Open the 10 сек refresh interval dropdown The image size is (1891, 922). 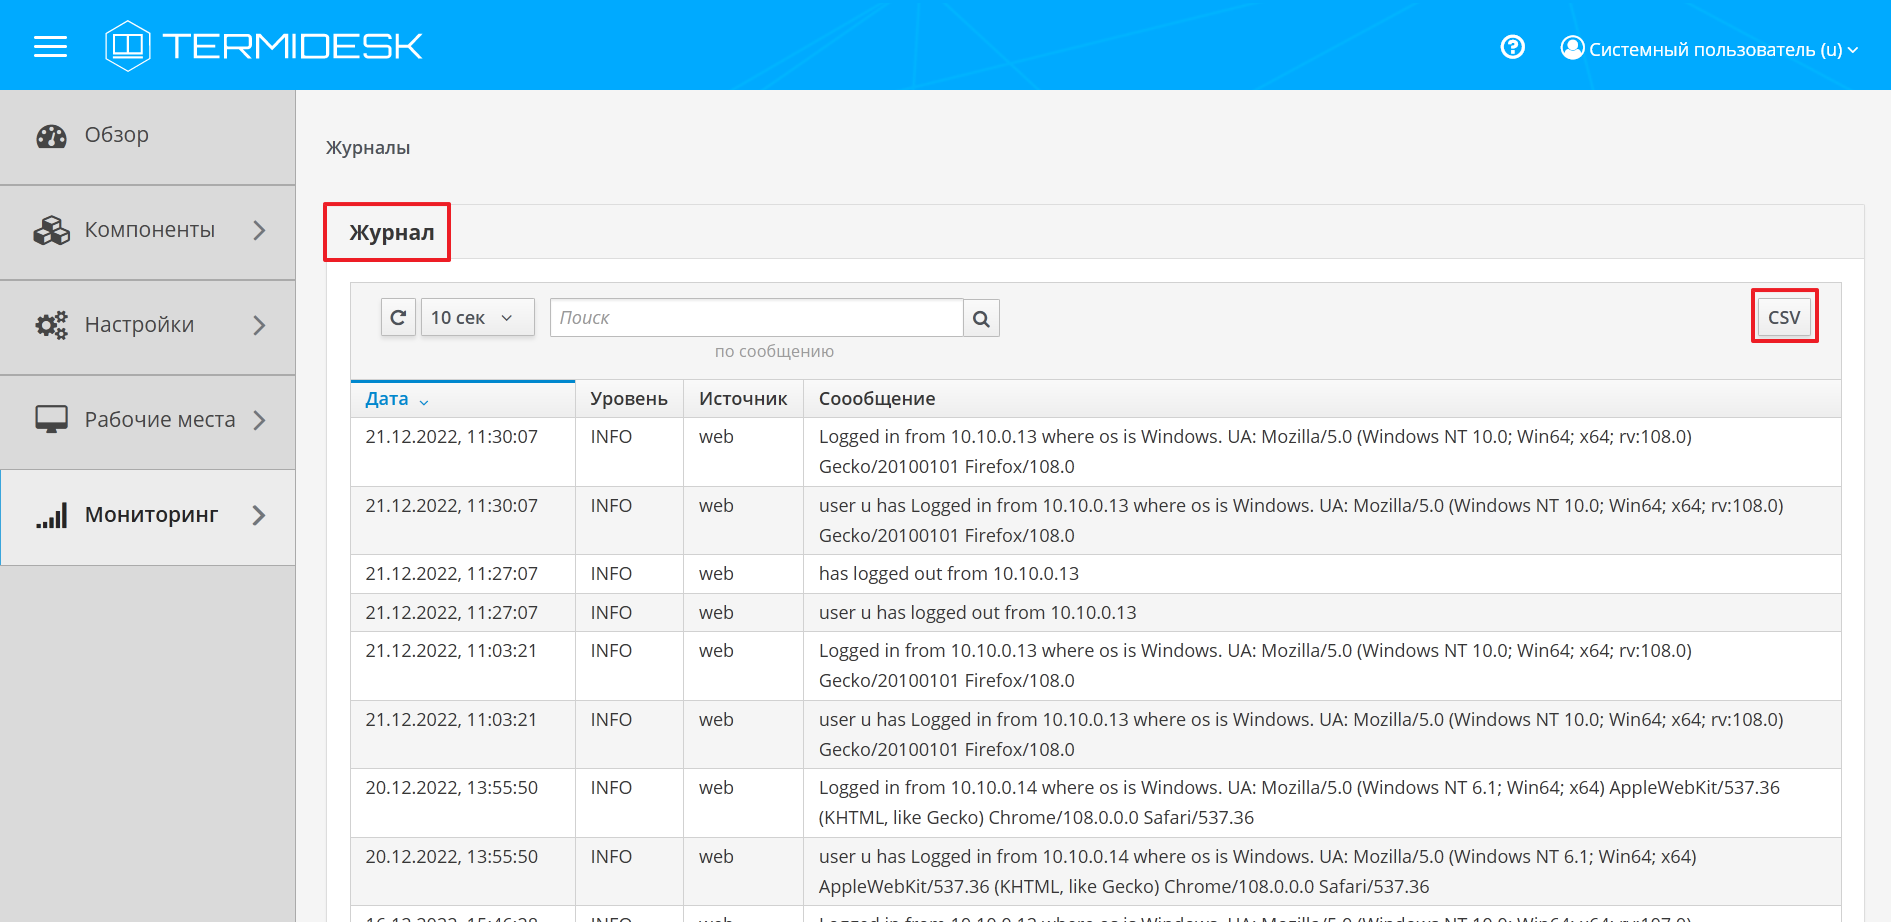pyautogui.click(x=477, y=318)
